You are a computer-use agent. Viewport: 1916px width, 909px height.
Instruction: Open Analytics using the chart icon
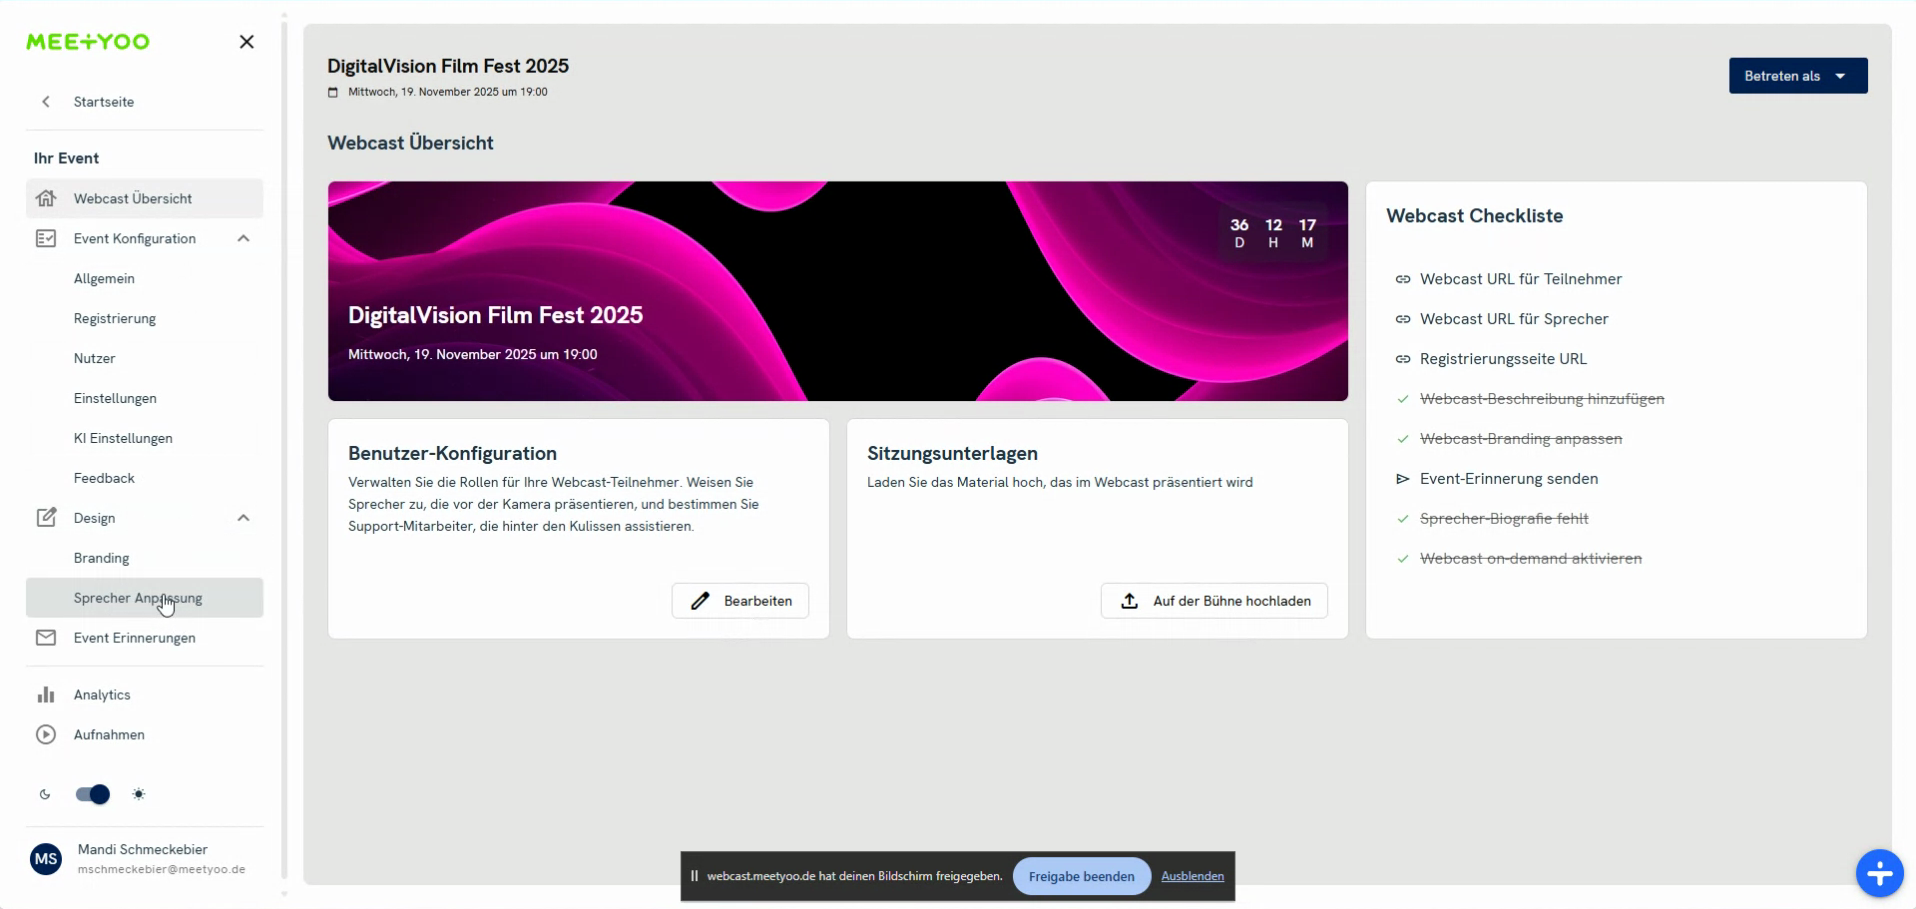[x=46, y=695]
